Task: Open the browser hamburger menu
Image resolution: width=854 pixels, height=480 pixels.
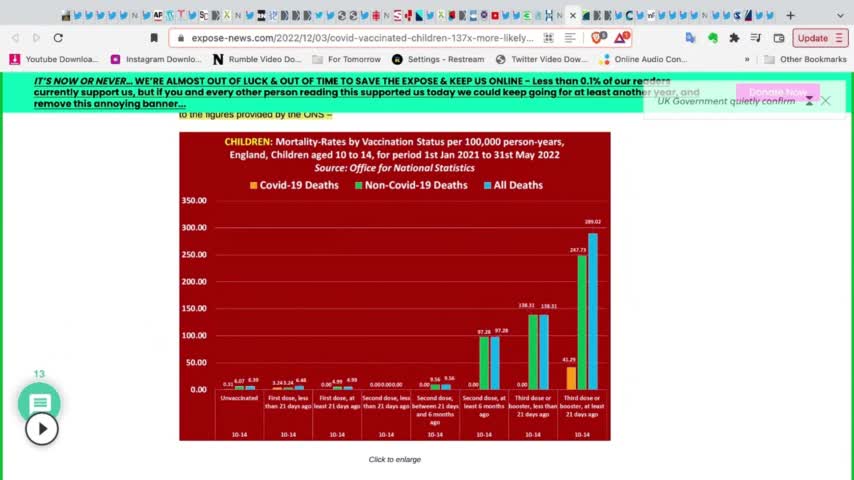Action: (839, 38)
